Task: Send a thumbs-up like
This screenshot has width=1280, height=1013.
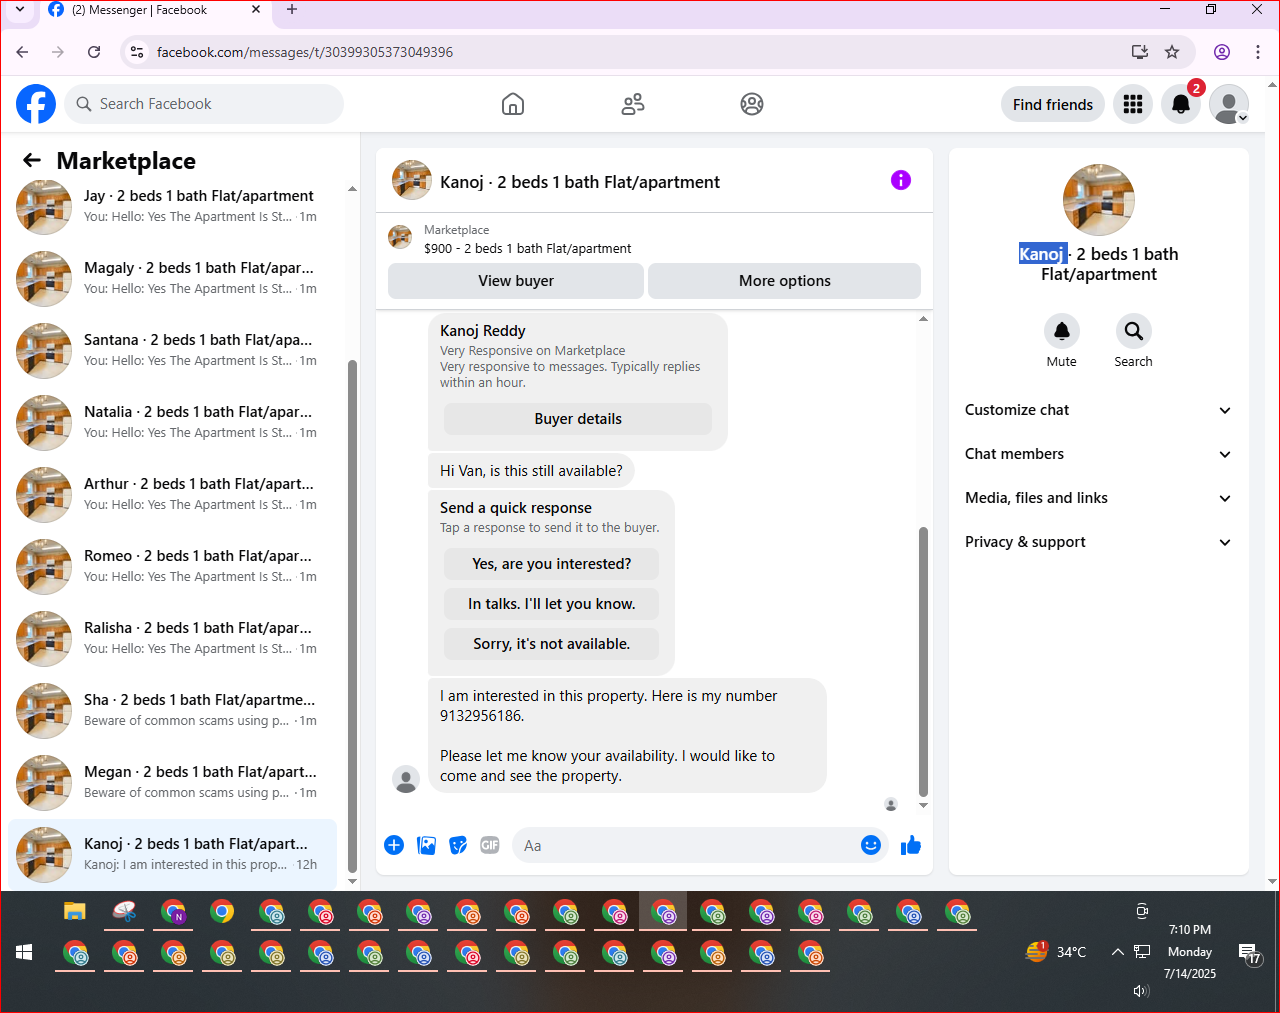Action: [x=911, y=846]
